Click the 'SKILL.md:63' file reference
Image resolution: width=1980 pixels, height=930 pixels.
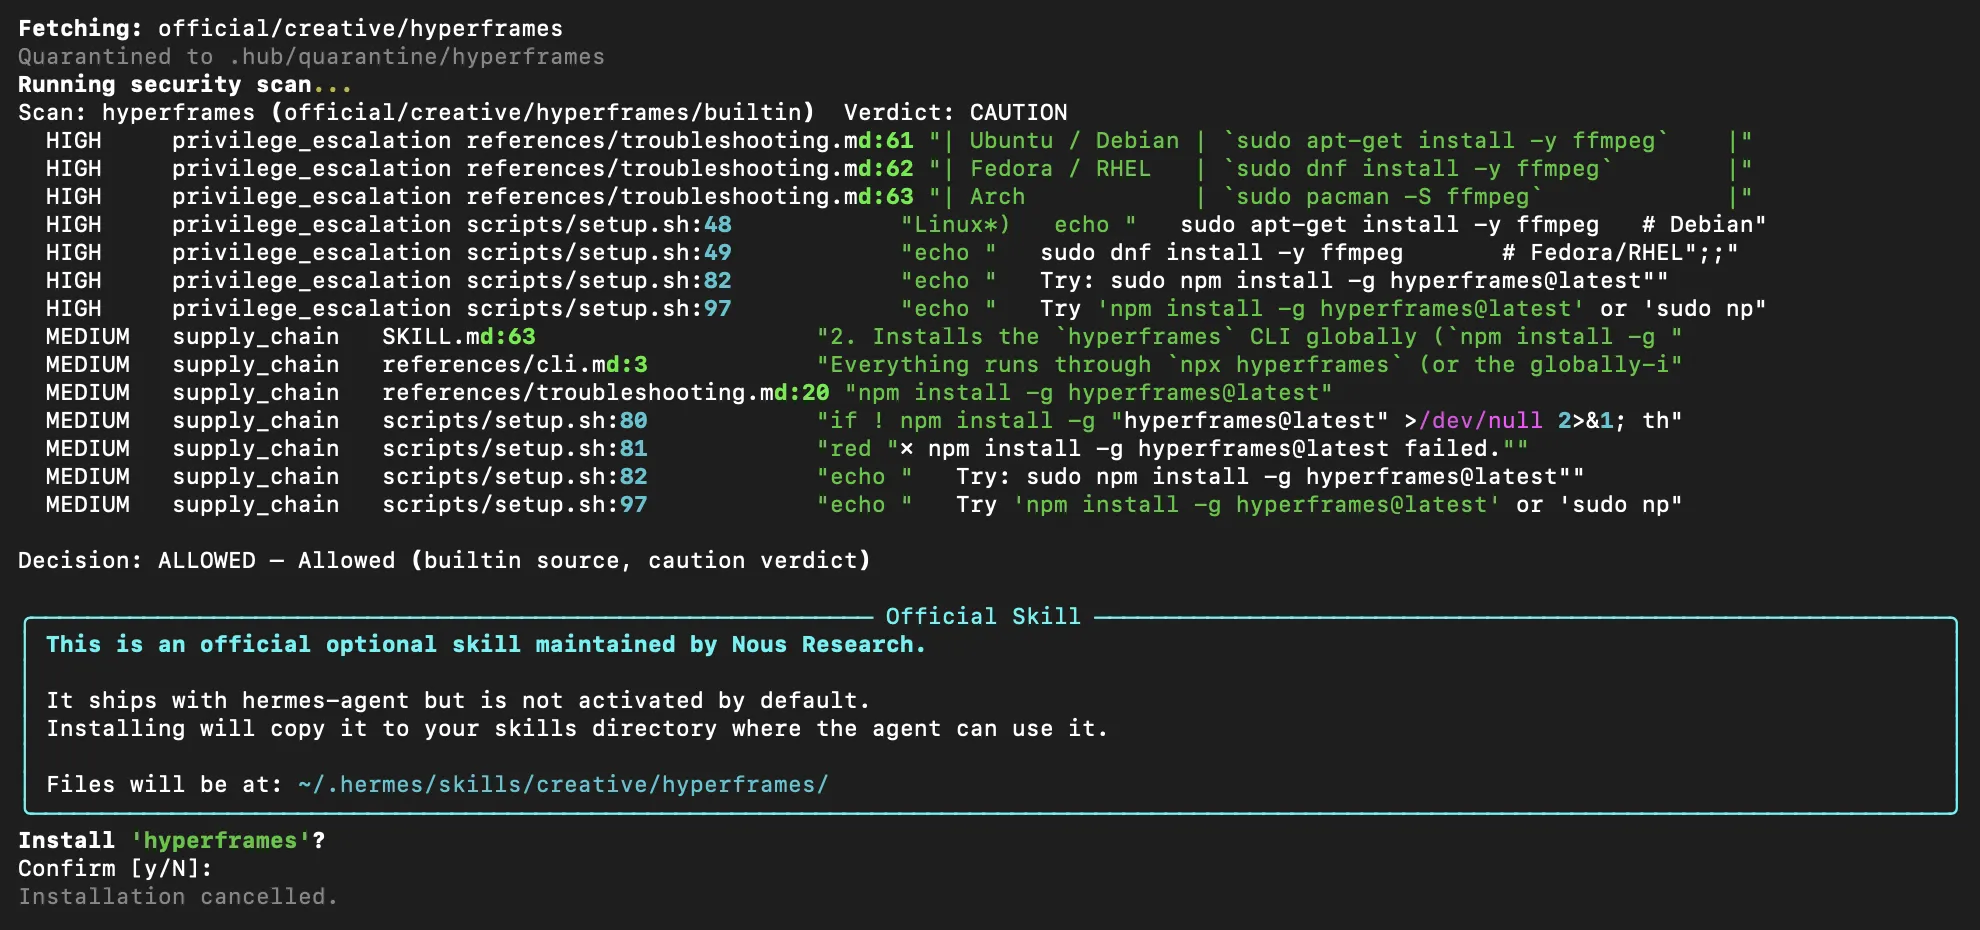tap(459, 337)
